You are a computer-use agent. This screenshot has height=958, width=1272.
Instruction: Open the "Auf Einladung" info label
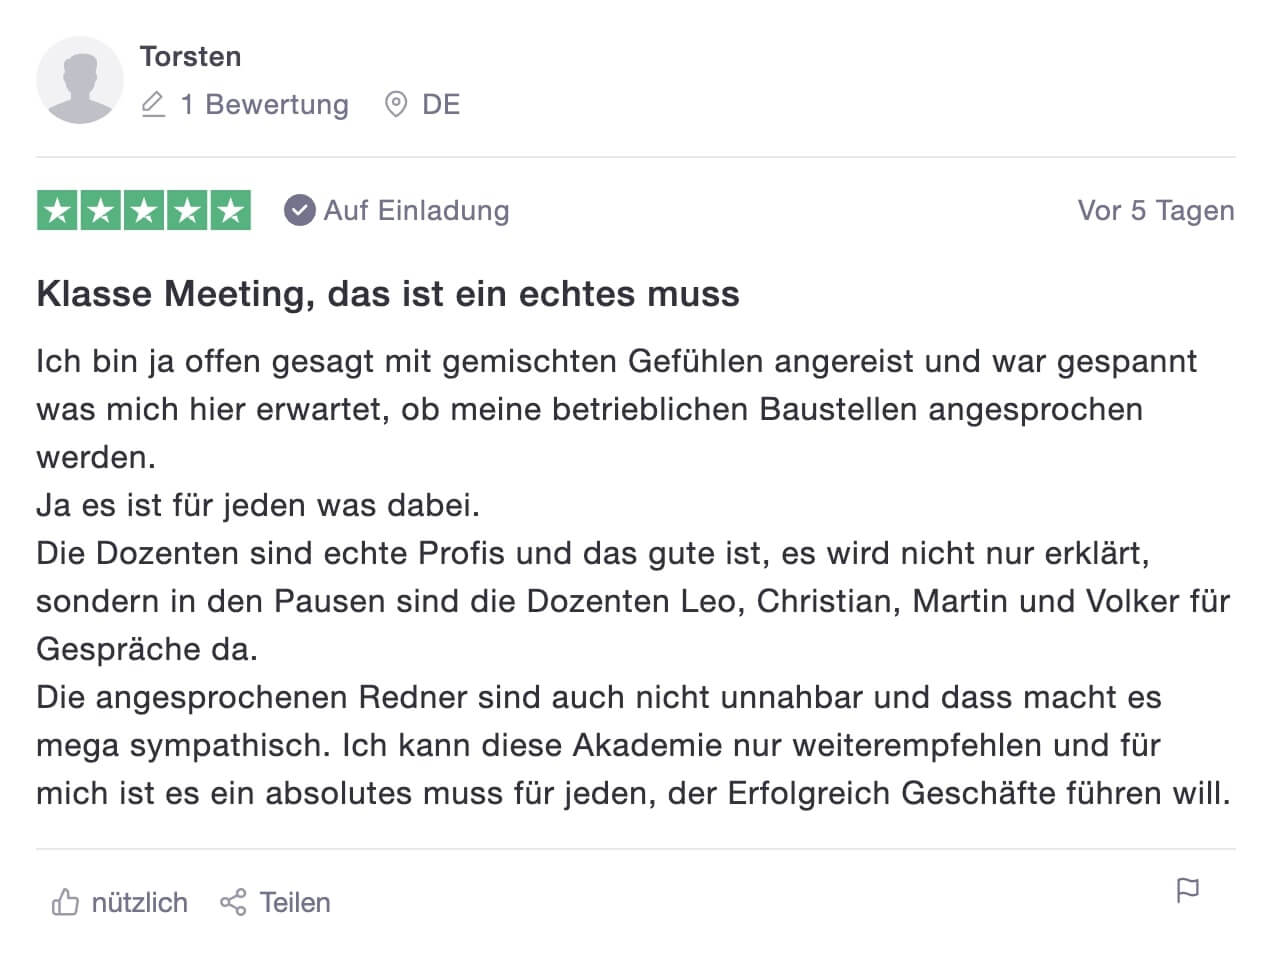tap(416, 210)
